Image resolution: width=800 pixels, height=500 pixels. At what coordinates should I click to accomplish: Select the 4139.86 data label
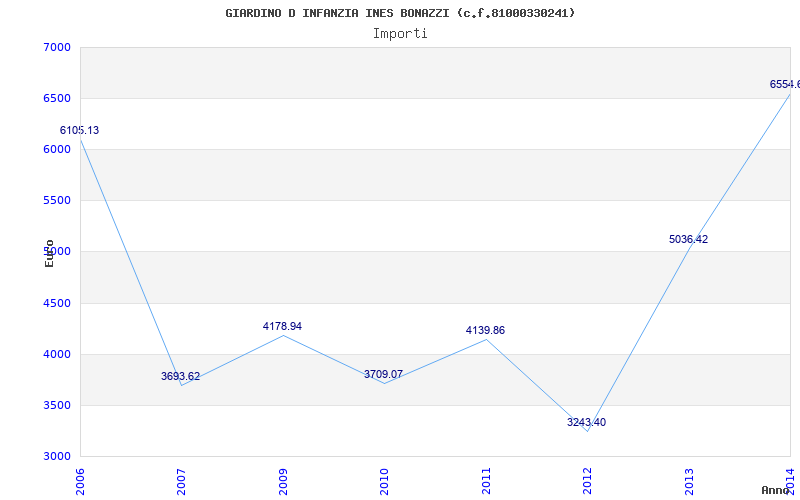point(485,330)
